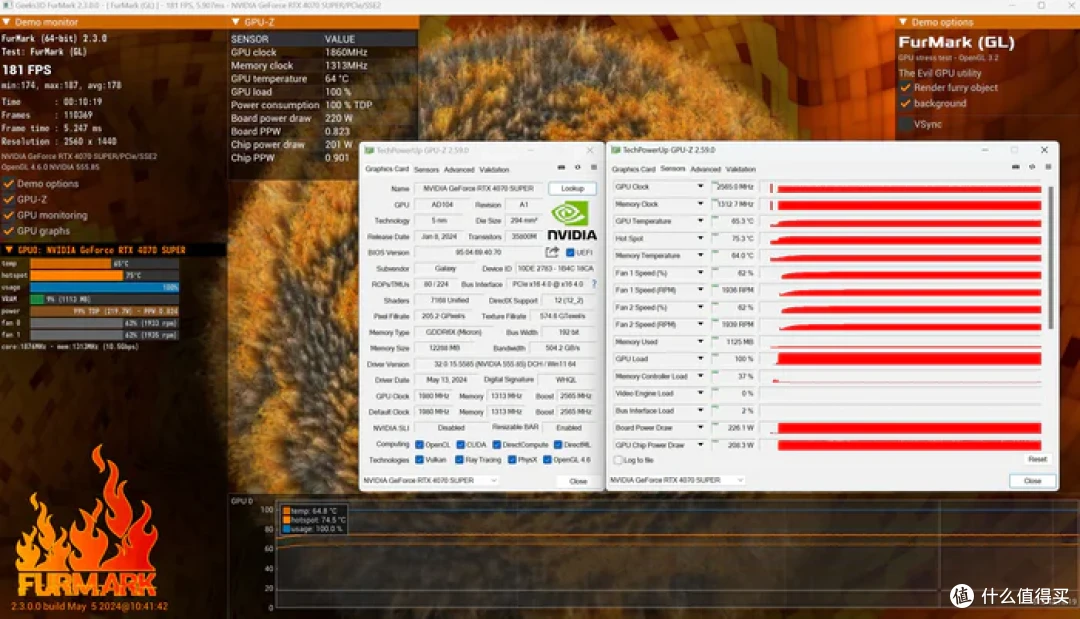This screenshot has height=619, width=1080.
Task: Switch to Sensors tab in left GPU-Z window
Action: (x=426, y=169)
